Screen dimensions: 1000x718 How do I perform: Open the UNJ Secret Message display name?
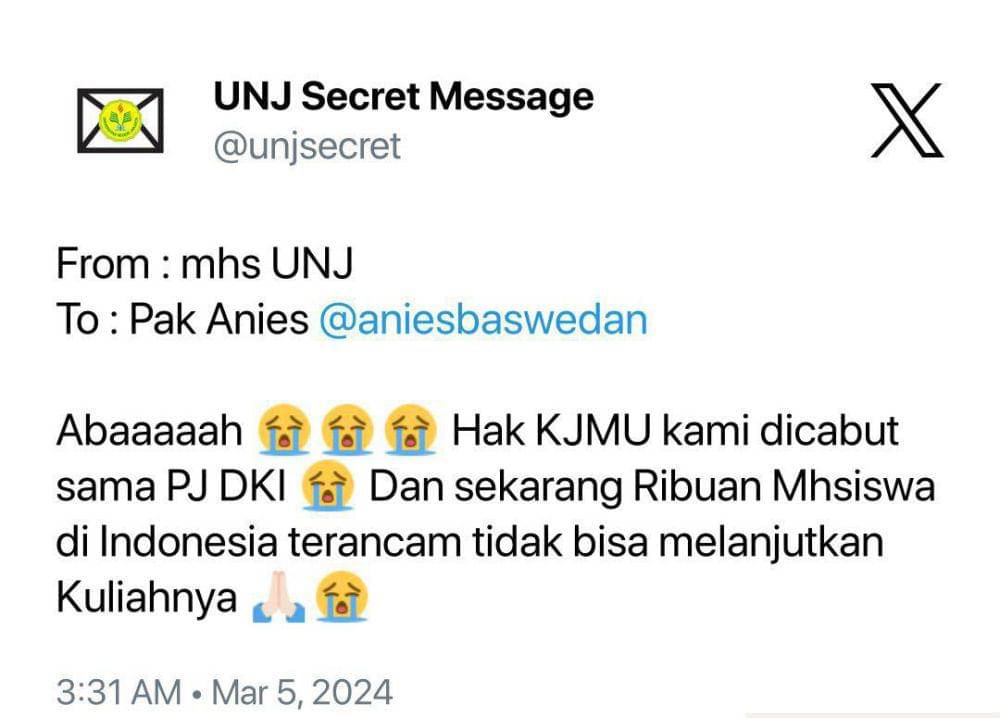[404, 98]
